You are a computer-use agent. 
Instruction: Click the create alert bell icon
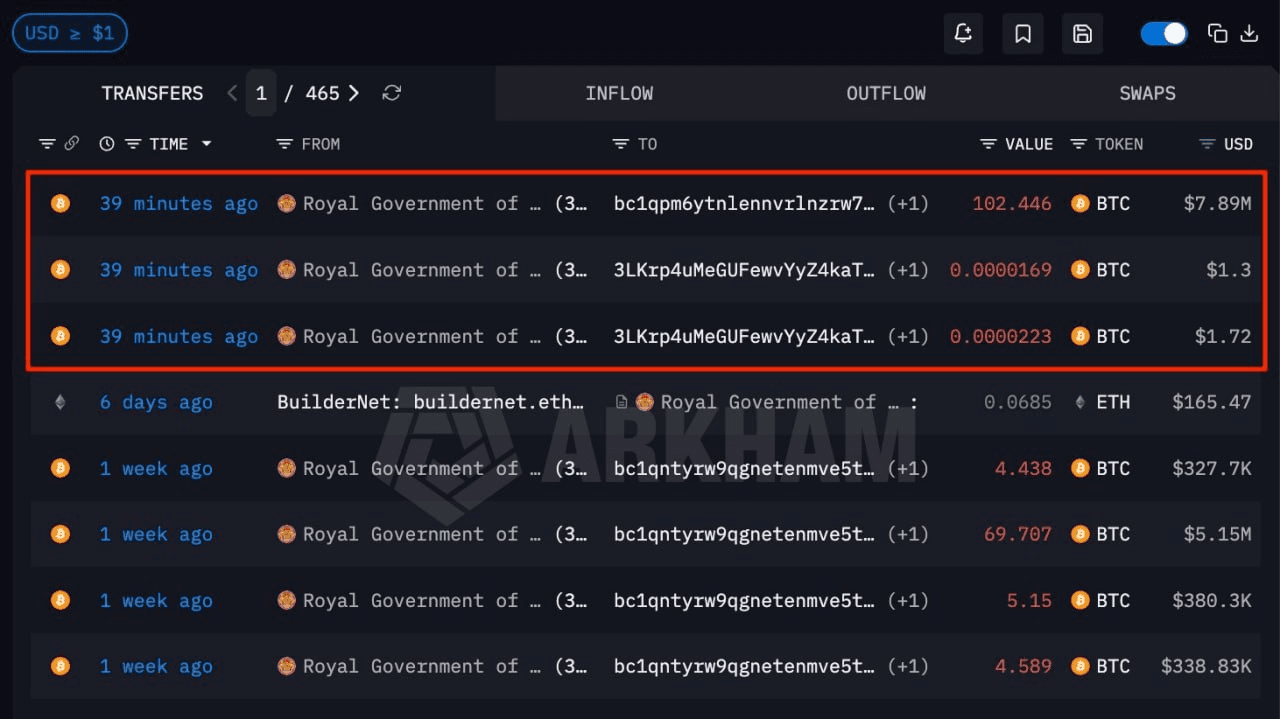coord(963,34)
